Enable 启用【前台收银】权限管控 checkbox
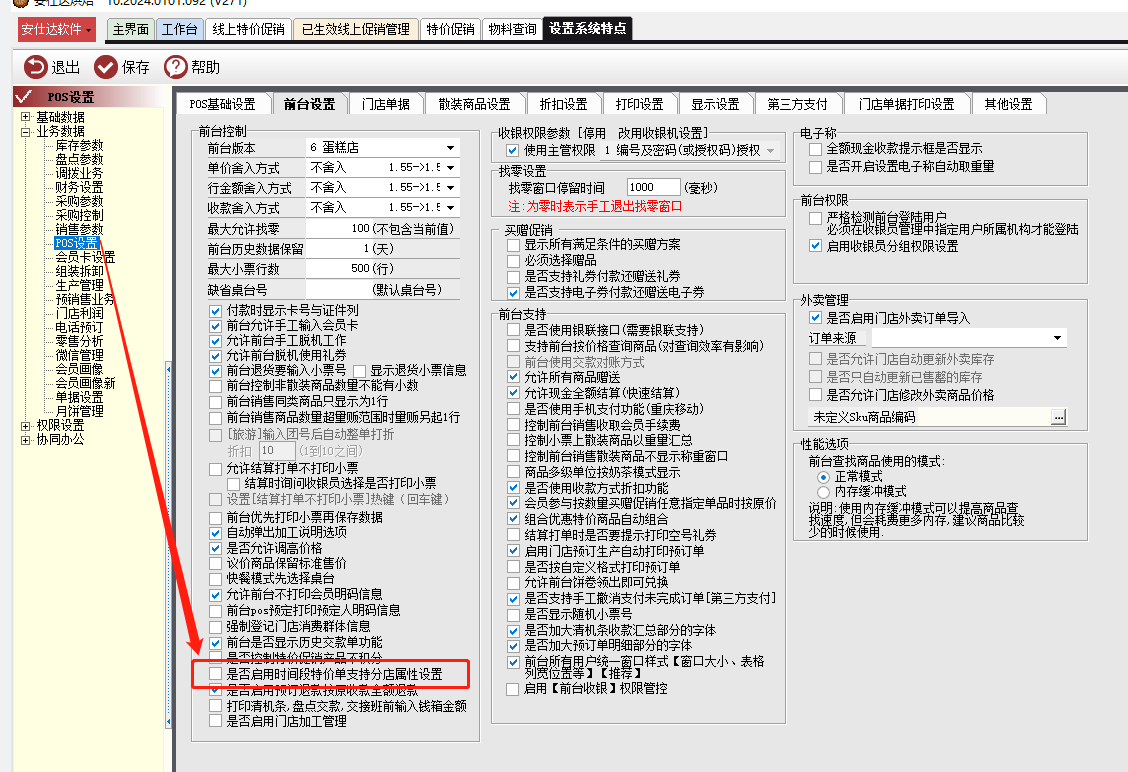The width and height of the screenshot is (1128, 772). [513, 689]
